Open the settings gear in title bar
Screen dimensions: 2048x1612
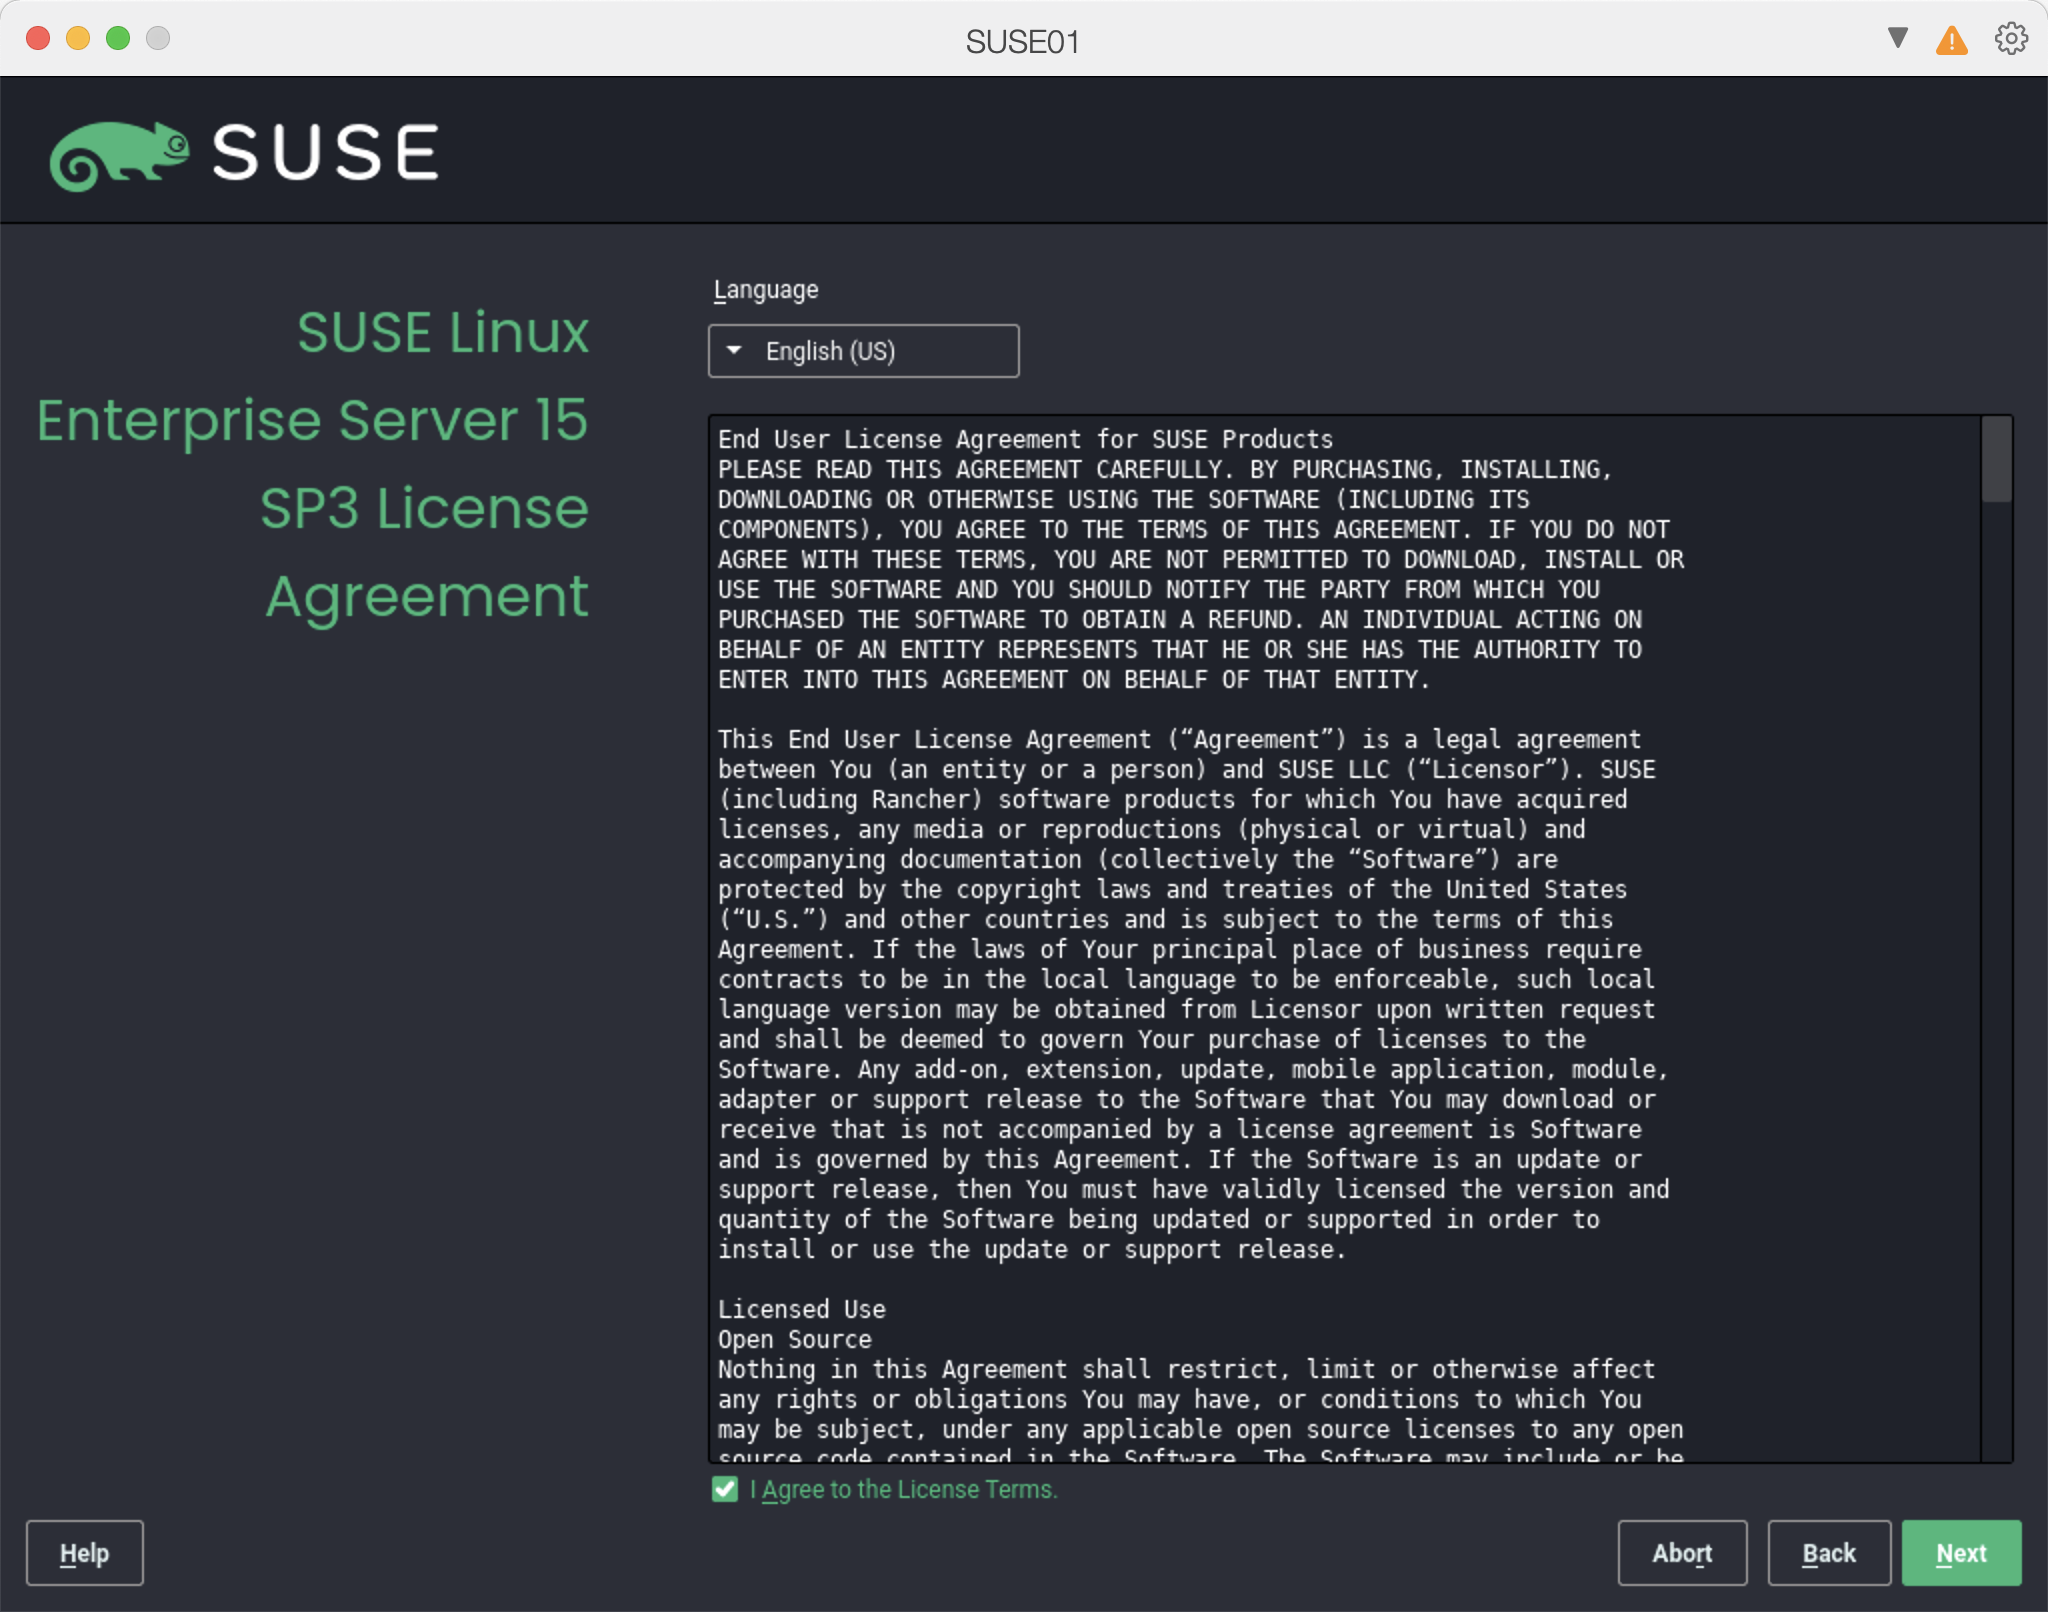[x=2011, y=39]
